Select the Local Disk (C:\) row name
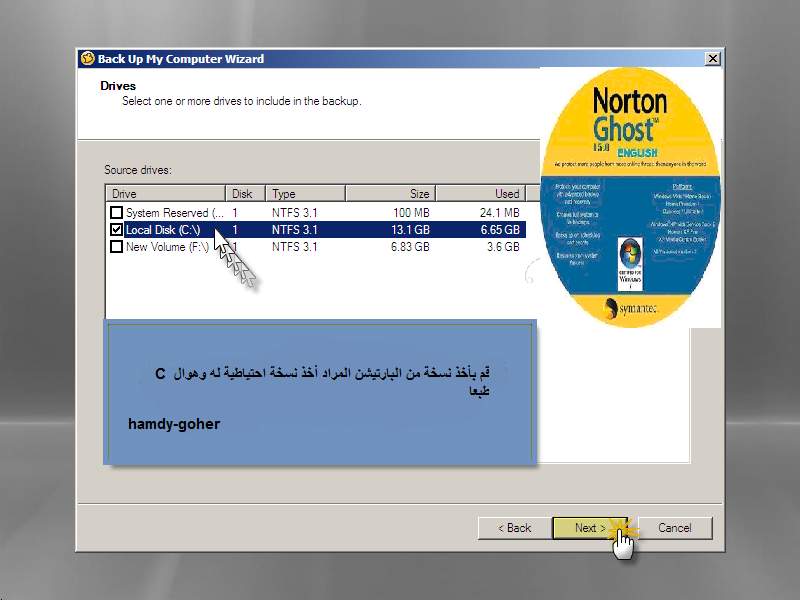Screen dimensions: 800x600 pyautogui.click(x=163, y=230)
